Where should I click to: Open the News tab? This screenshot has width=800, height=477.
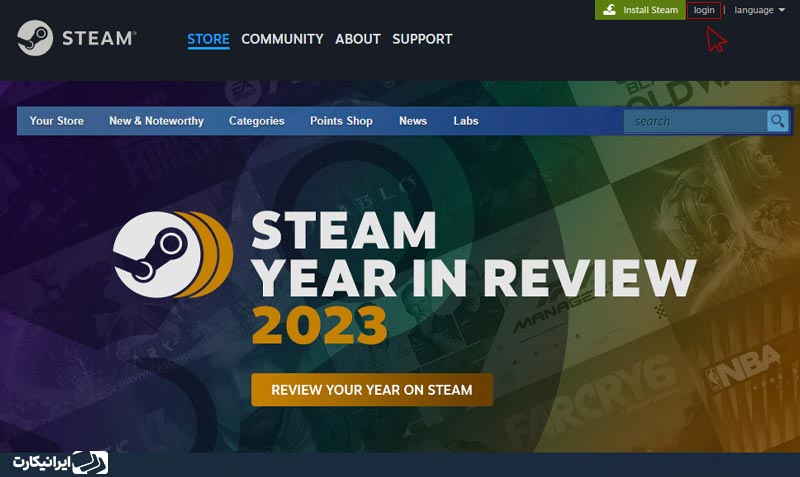click(413, 121)
